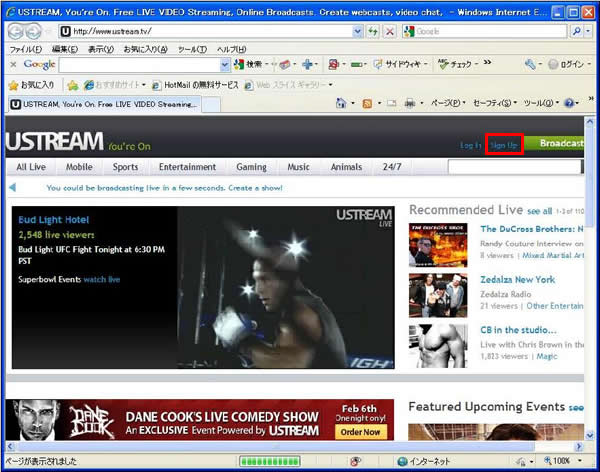
Task: Click the popup blocker status icon
Action: coord(355,461)
